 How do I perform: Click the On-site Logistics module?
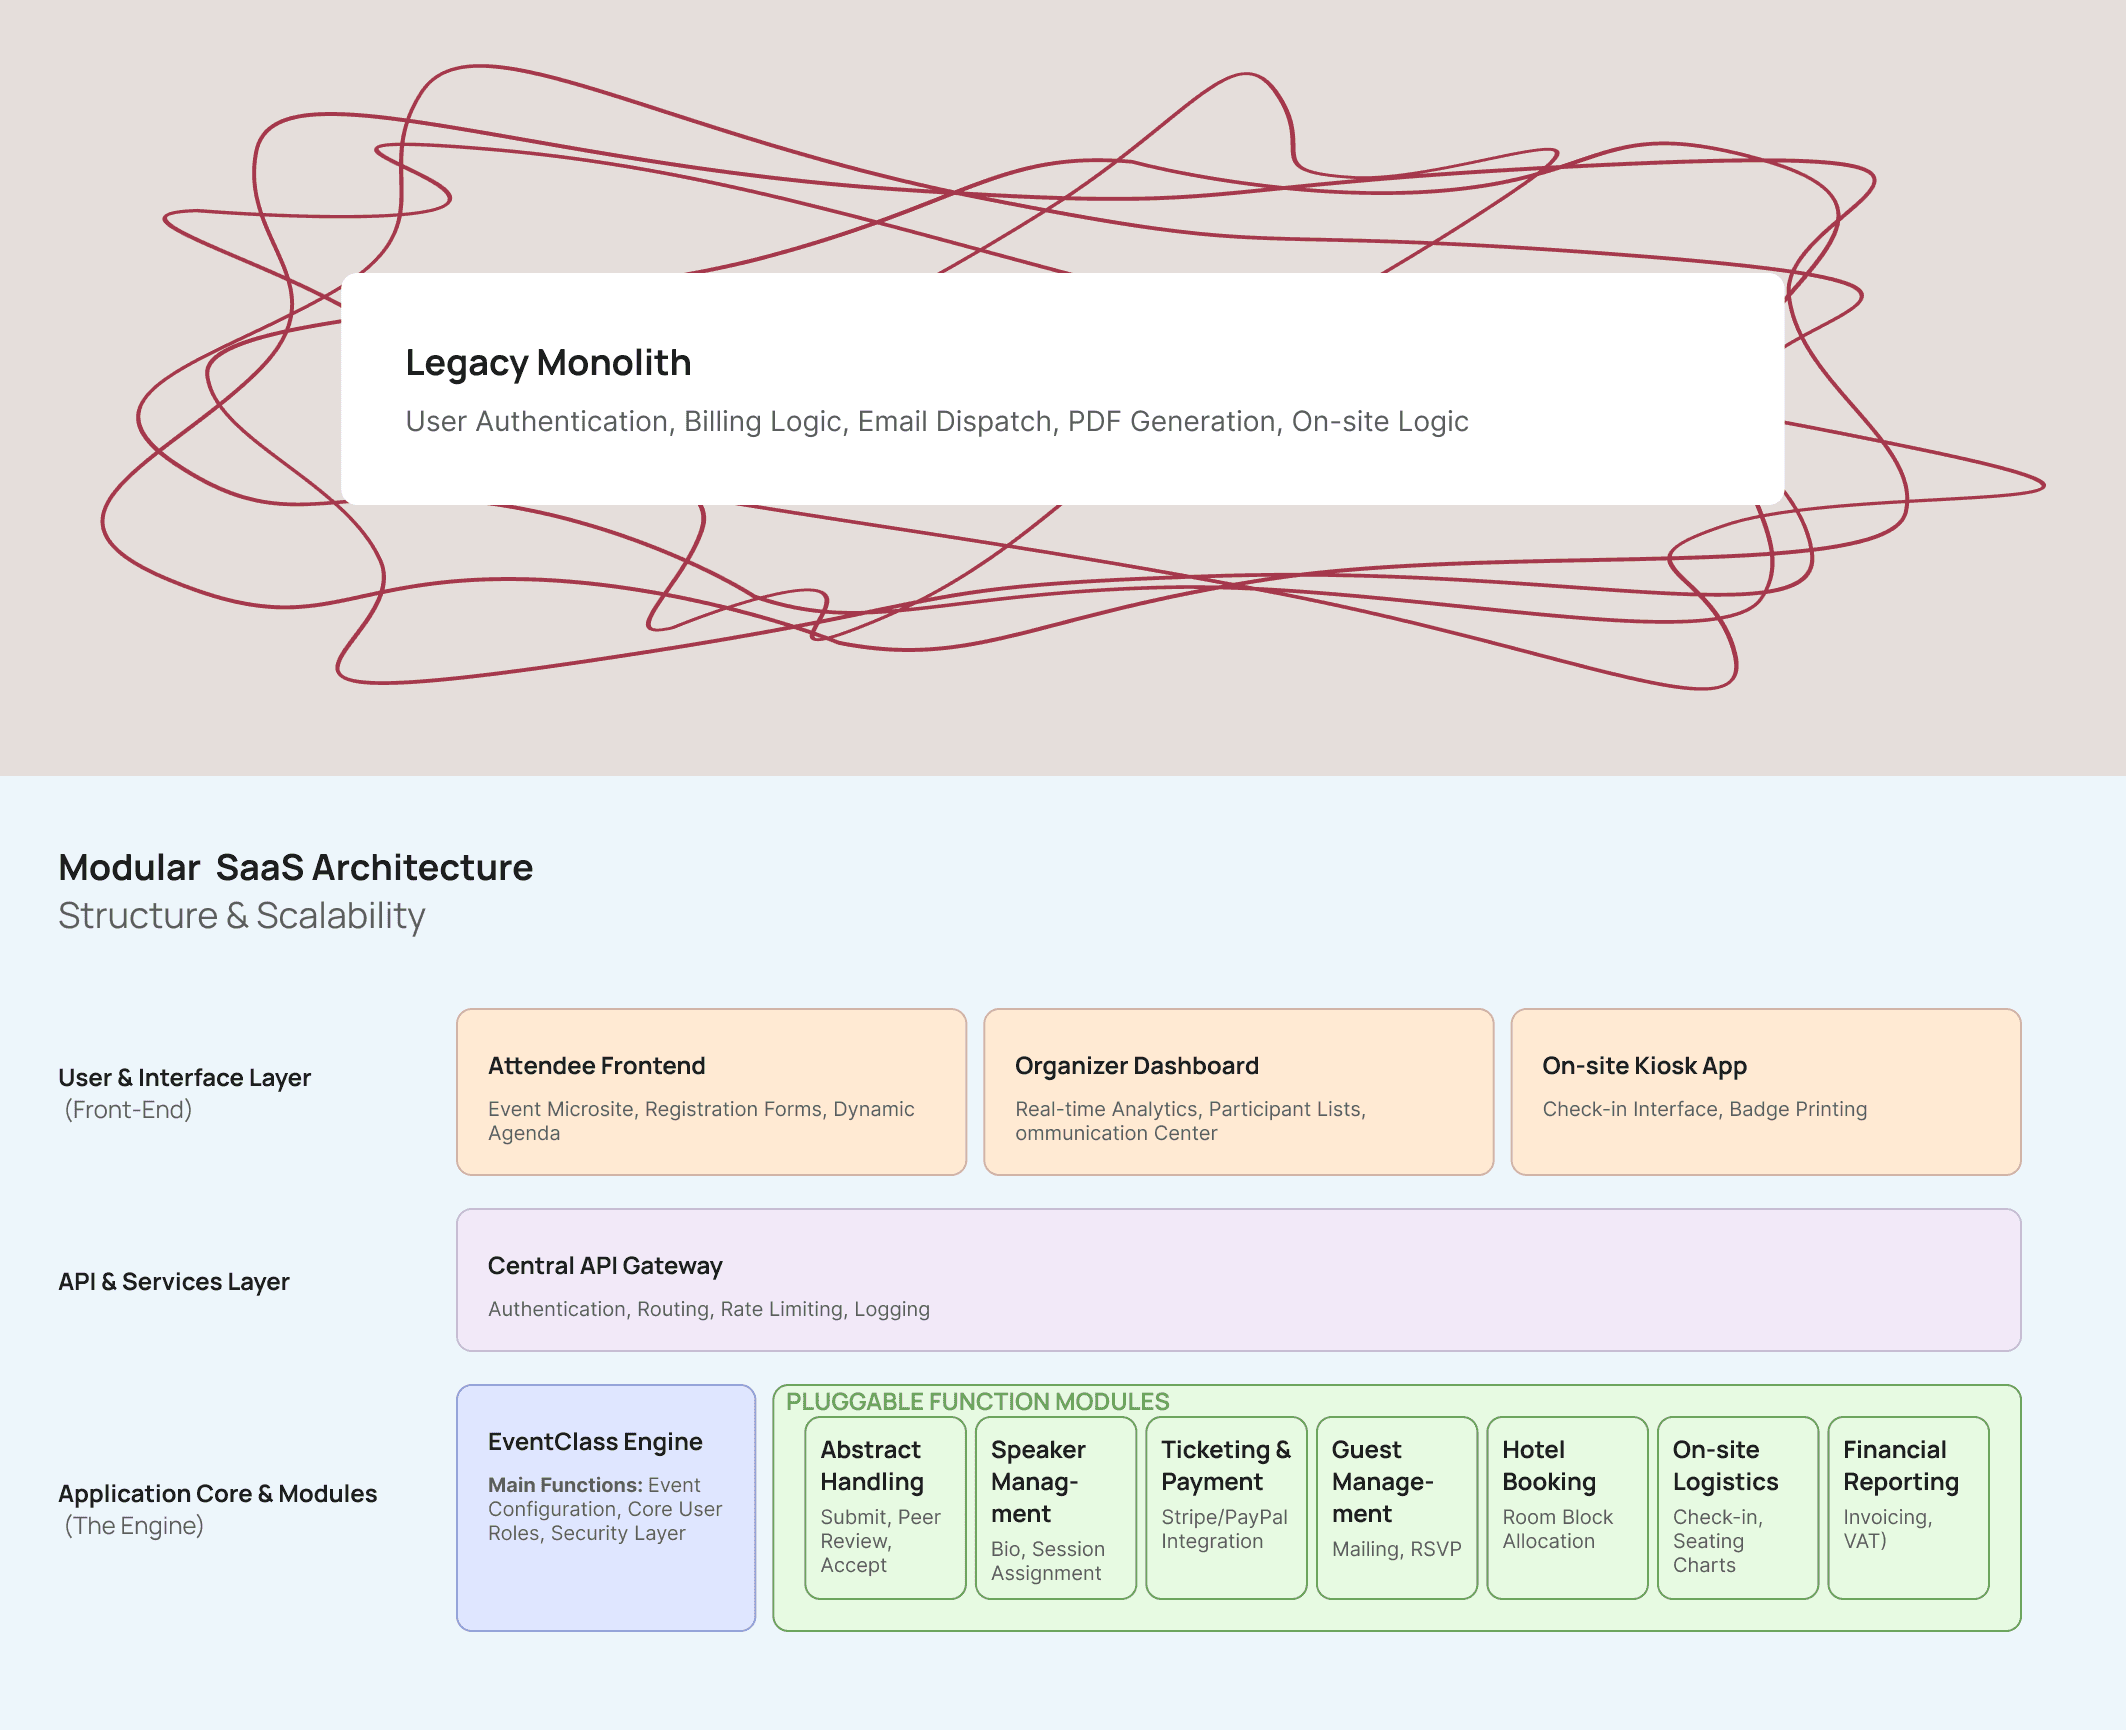pyautogui.click(x=1737, y=1507)
